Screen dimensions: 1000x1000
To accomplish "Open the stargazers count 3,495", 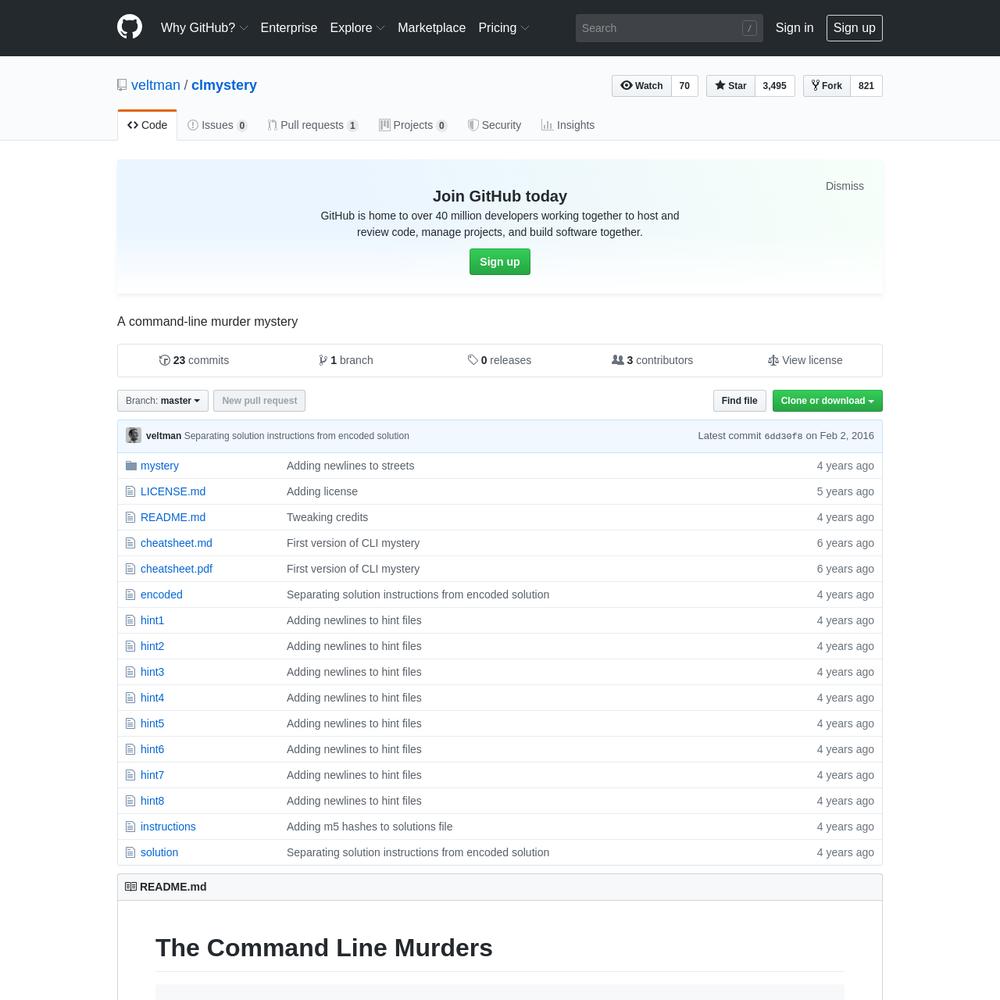I will (775, 85).
